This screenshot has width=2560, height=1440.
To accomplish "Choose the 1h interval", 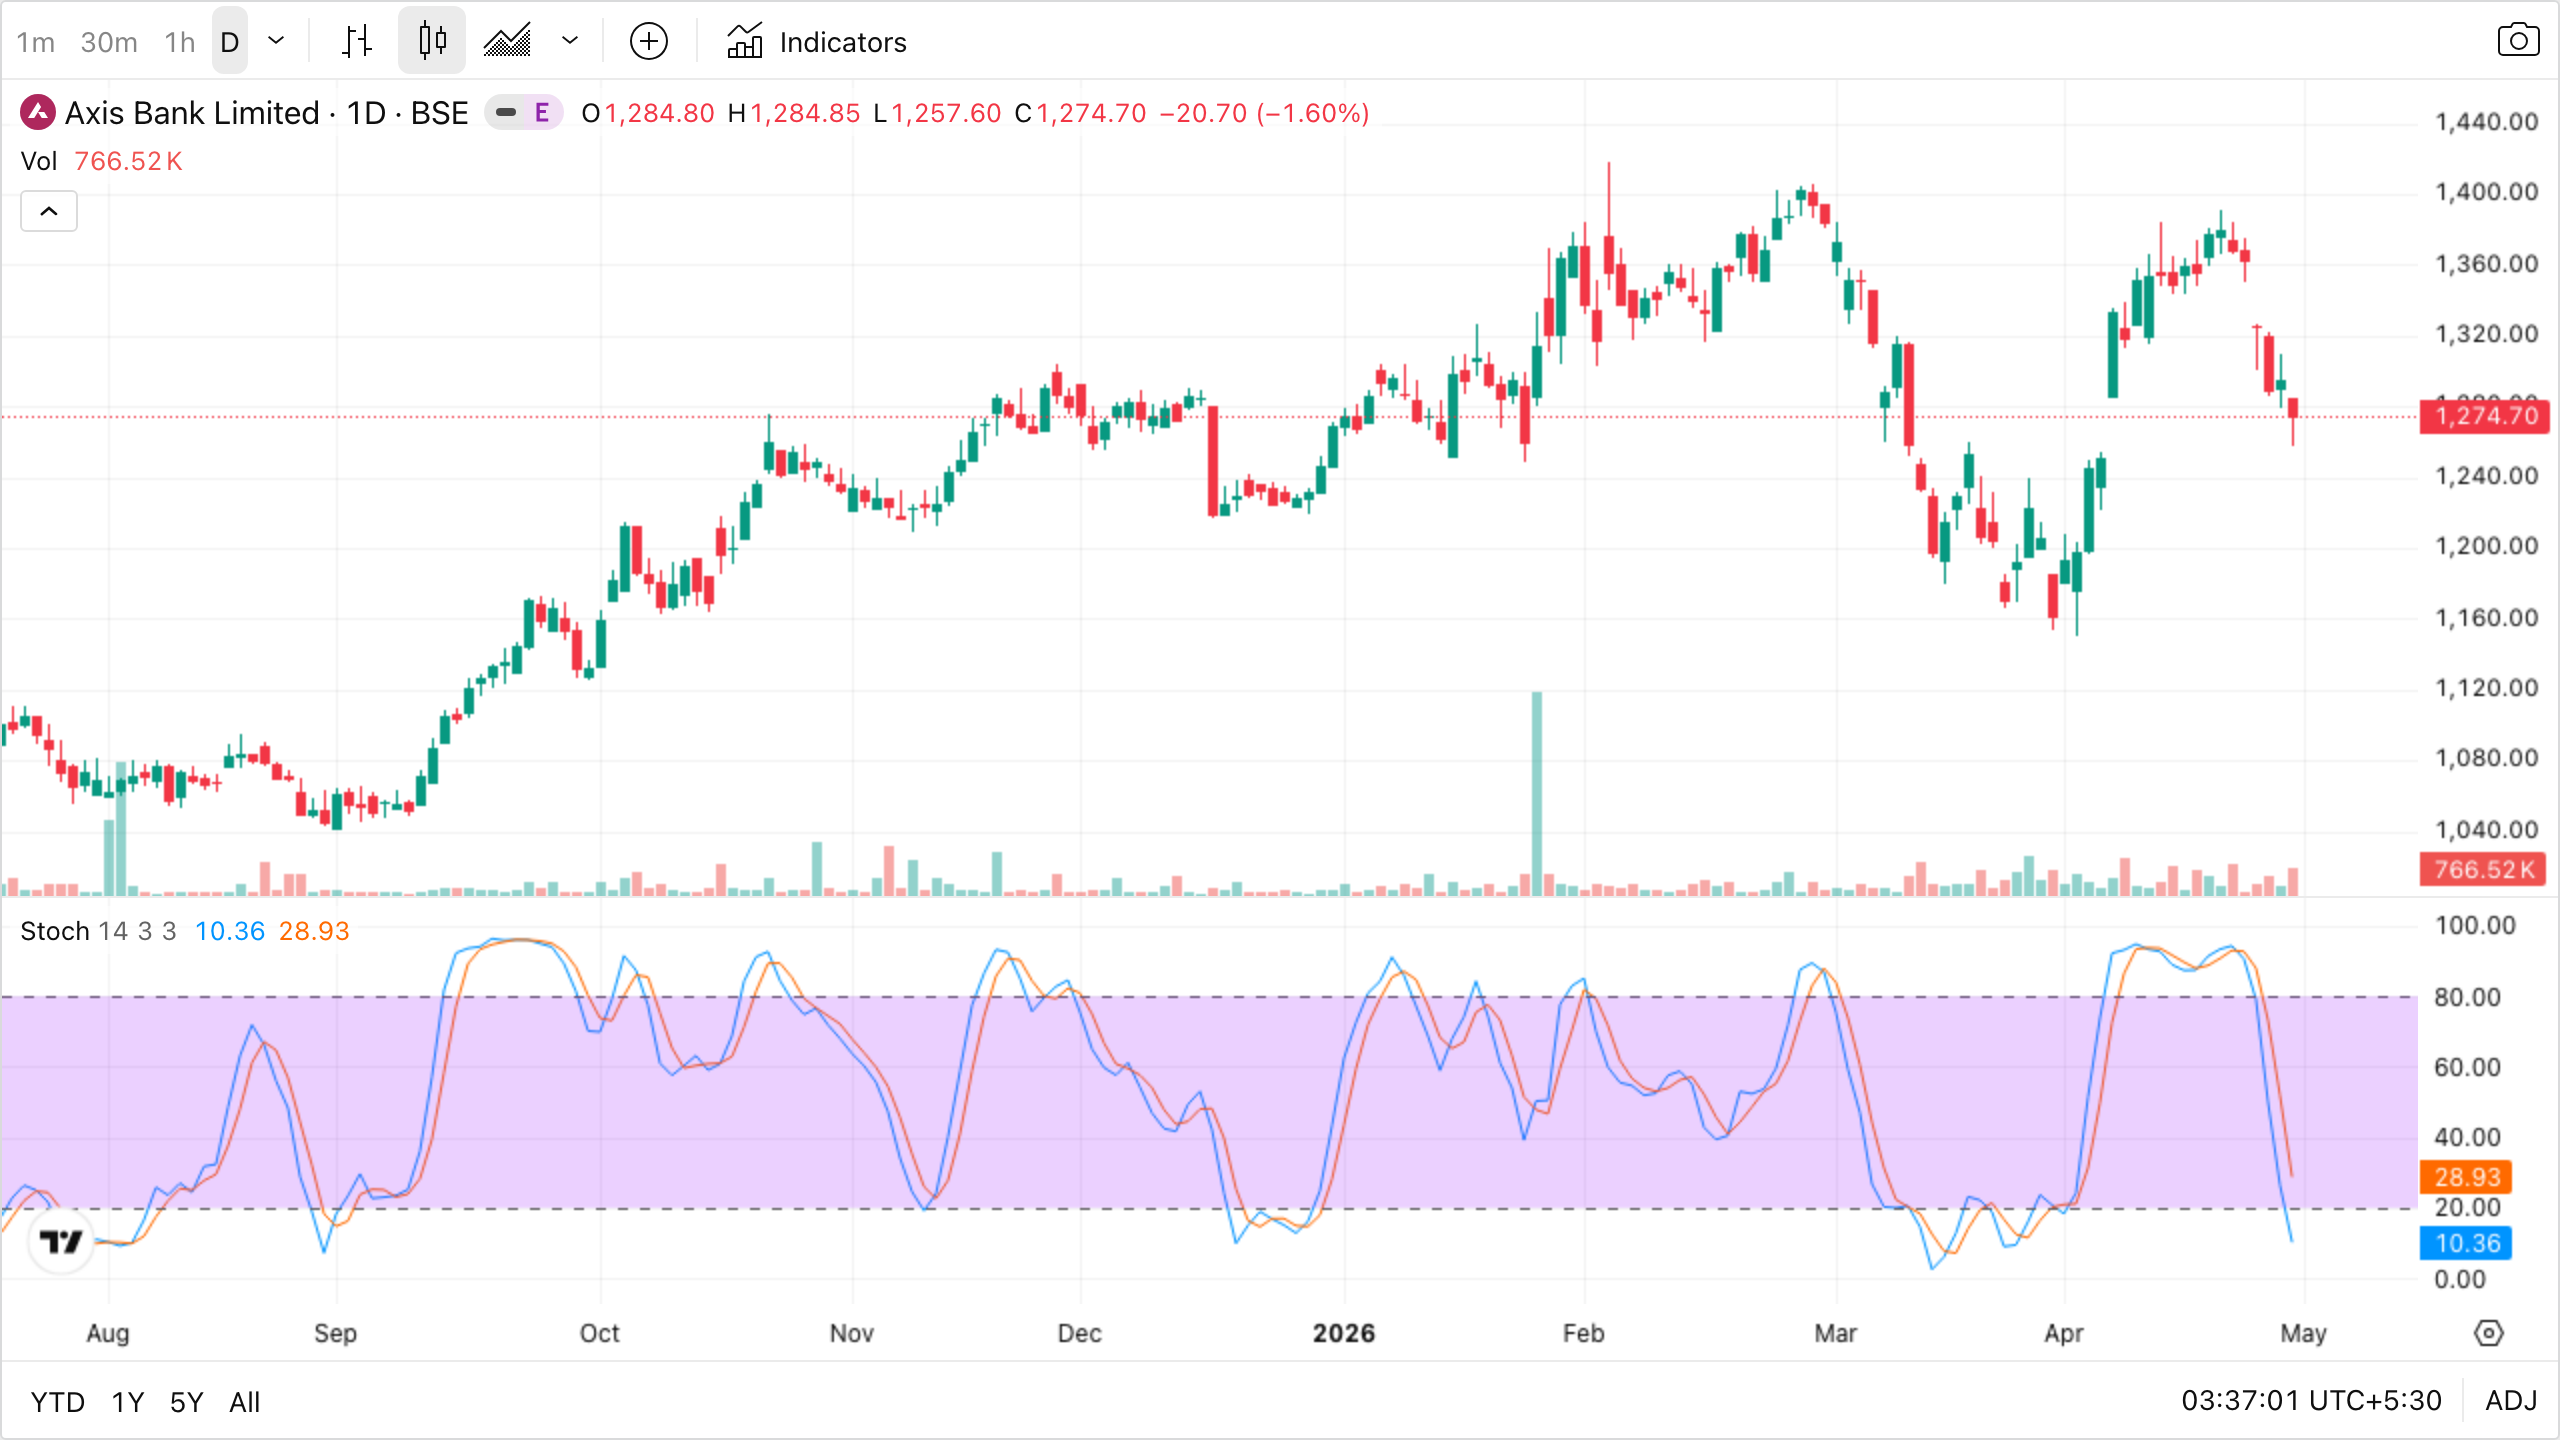I will [x=180, y=42].
